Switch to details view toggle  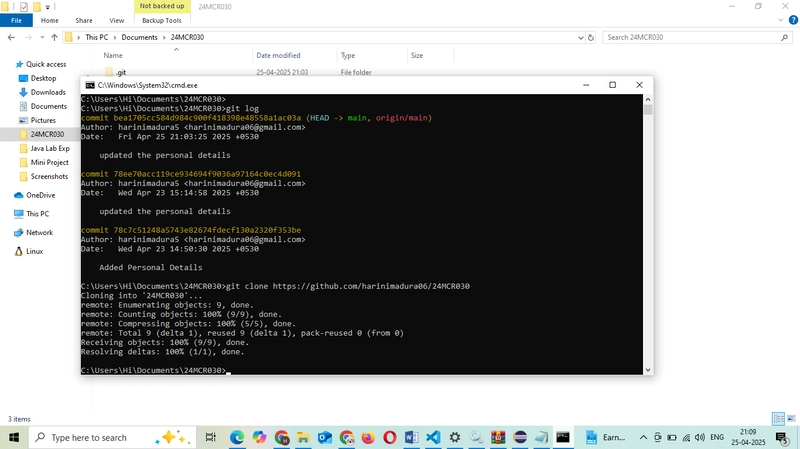(x=779, y=419)
